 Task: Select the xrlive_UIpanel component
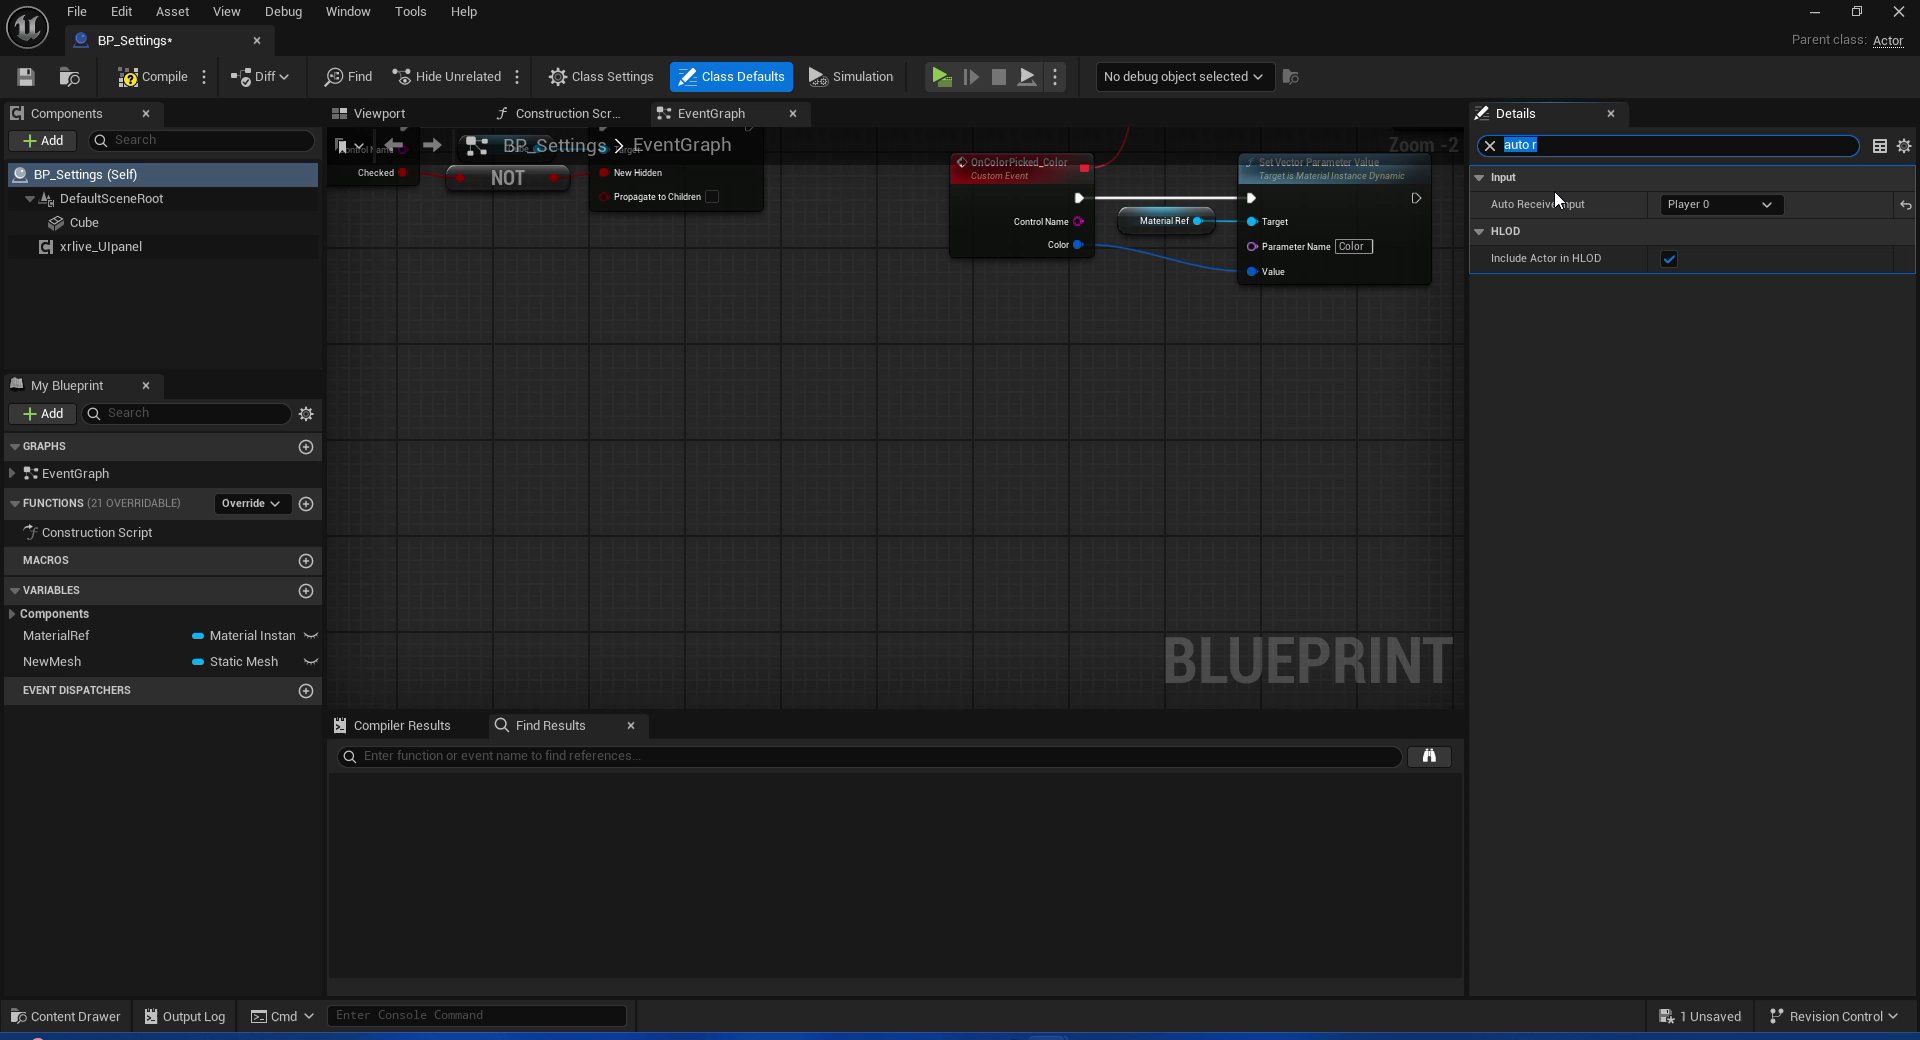coord(100,247)
